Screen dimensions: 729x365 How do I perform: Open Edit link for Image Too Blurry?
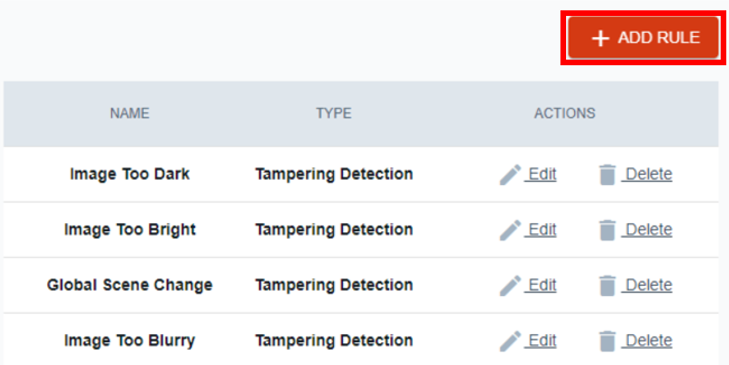(x=541, y=340)
